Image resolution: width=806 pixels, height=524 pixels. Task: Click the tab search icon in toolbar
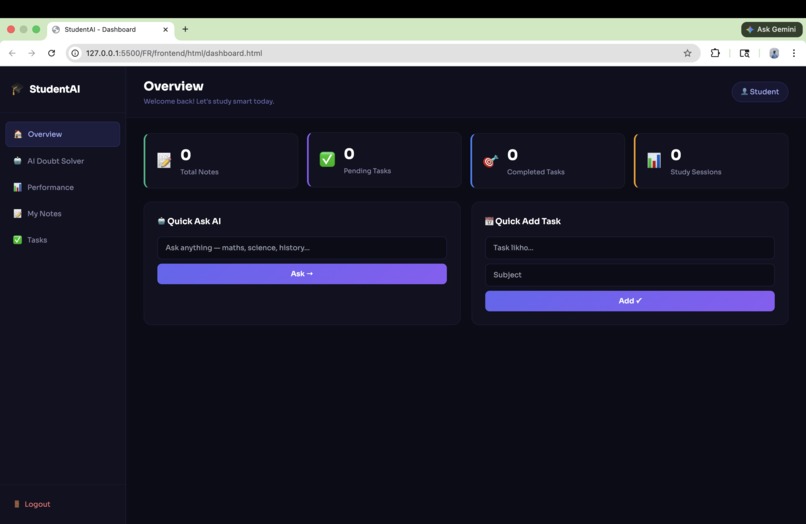pos(744,53)
